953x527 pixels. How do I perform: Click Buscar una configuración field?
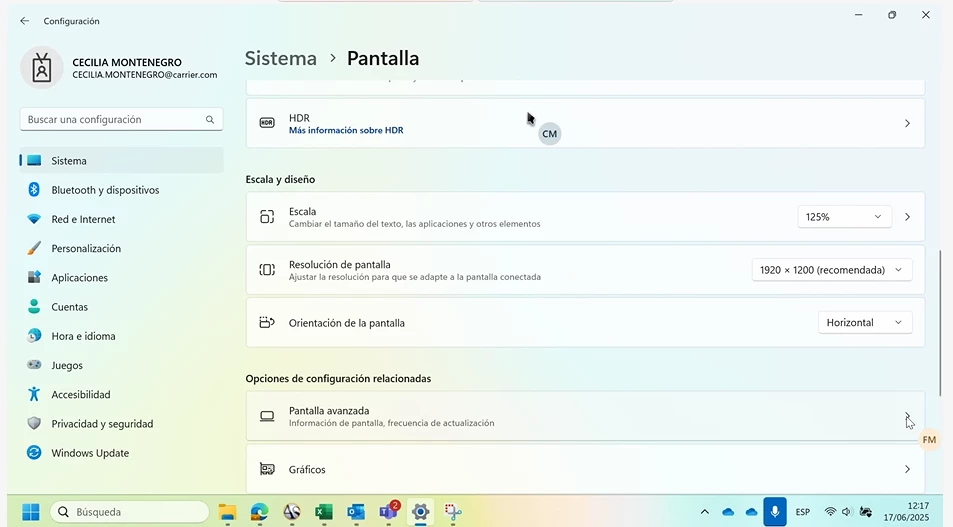point(122,120)
